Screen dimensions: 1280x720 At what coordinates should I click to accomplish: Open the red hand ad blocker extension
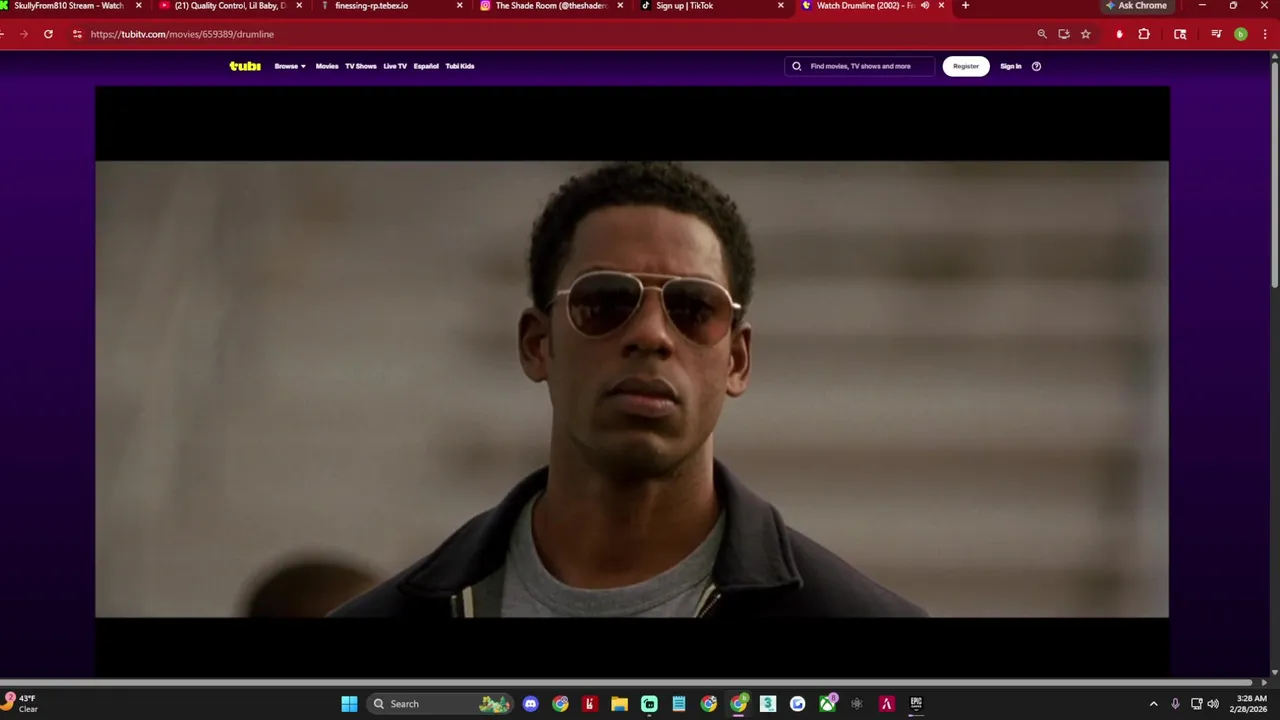click(x=1119, y=34)
